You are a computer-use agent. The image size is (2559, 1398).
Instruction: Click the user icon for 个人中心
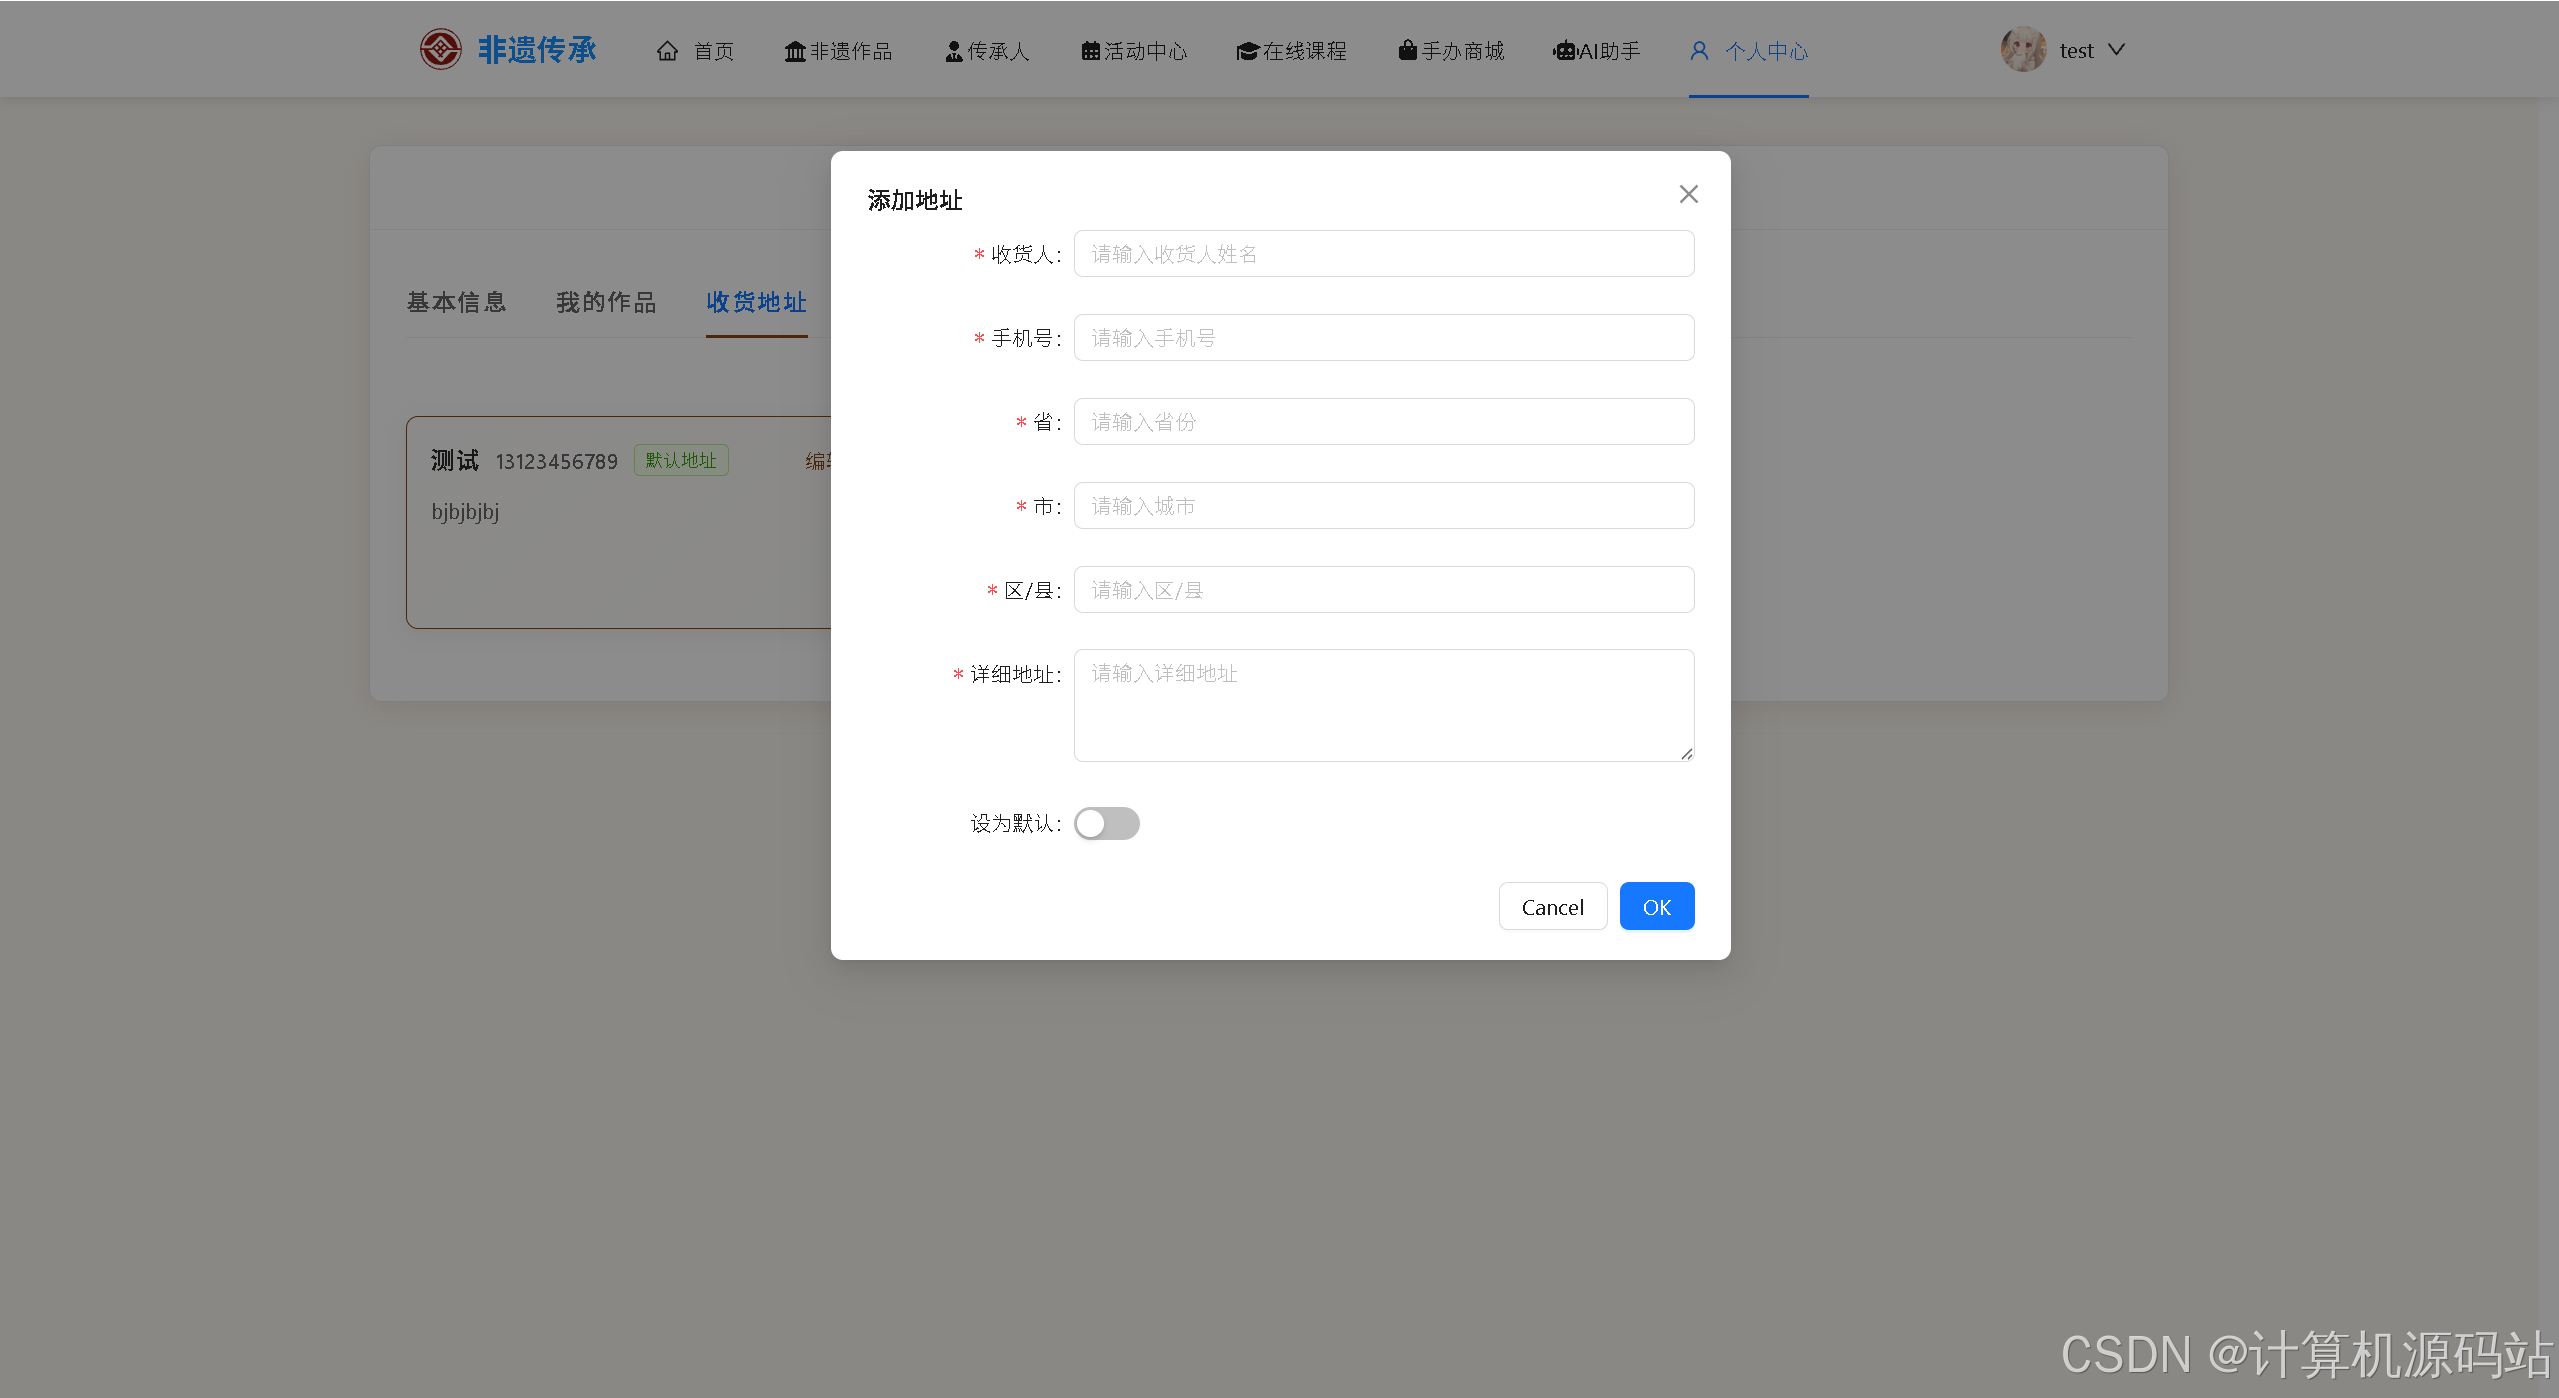[x=1699, y=51]
